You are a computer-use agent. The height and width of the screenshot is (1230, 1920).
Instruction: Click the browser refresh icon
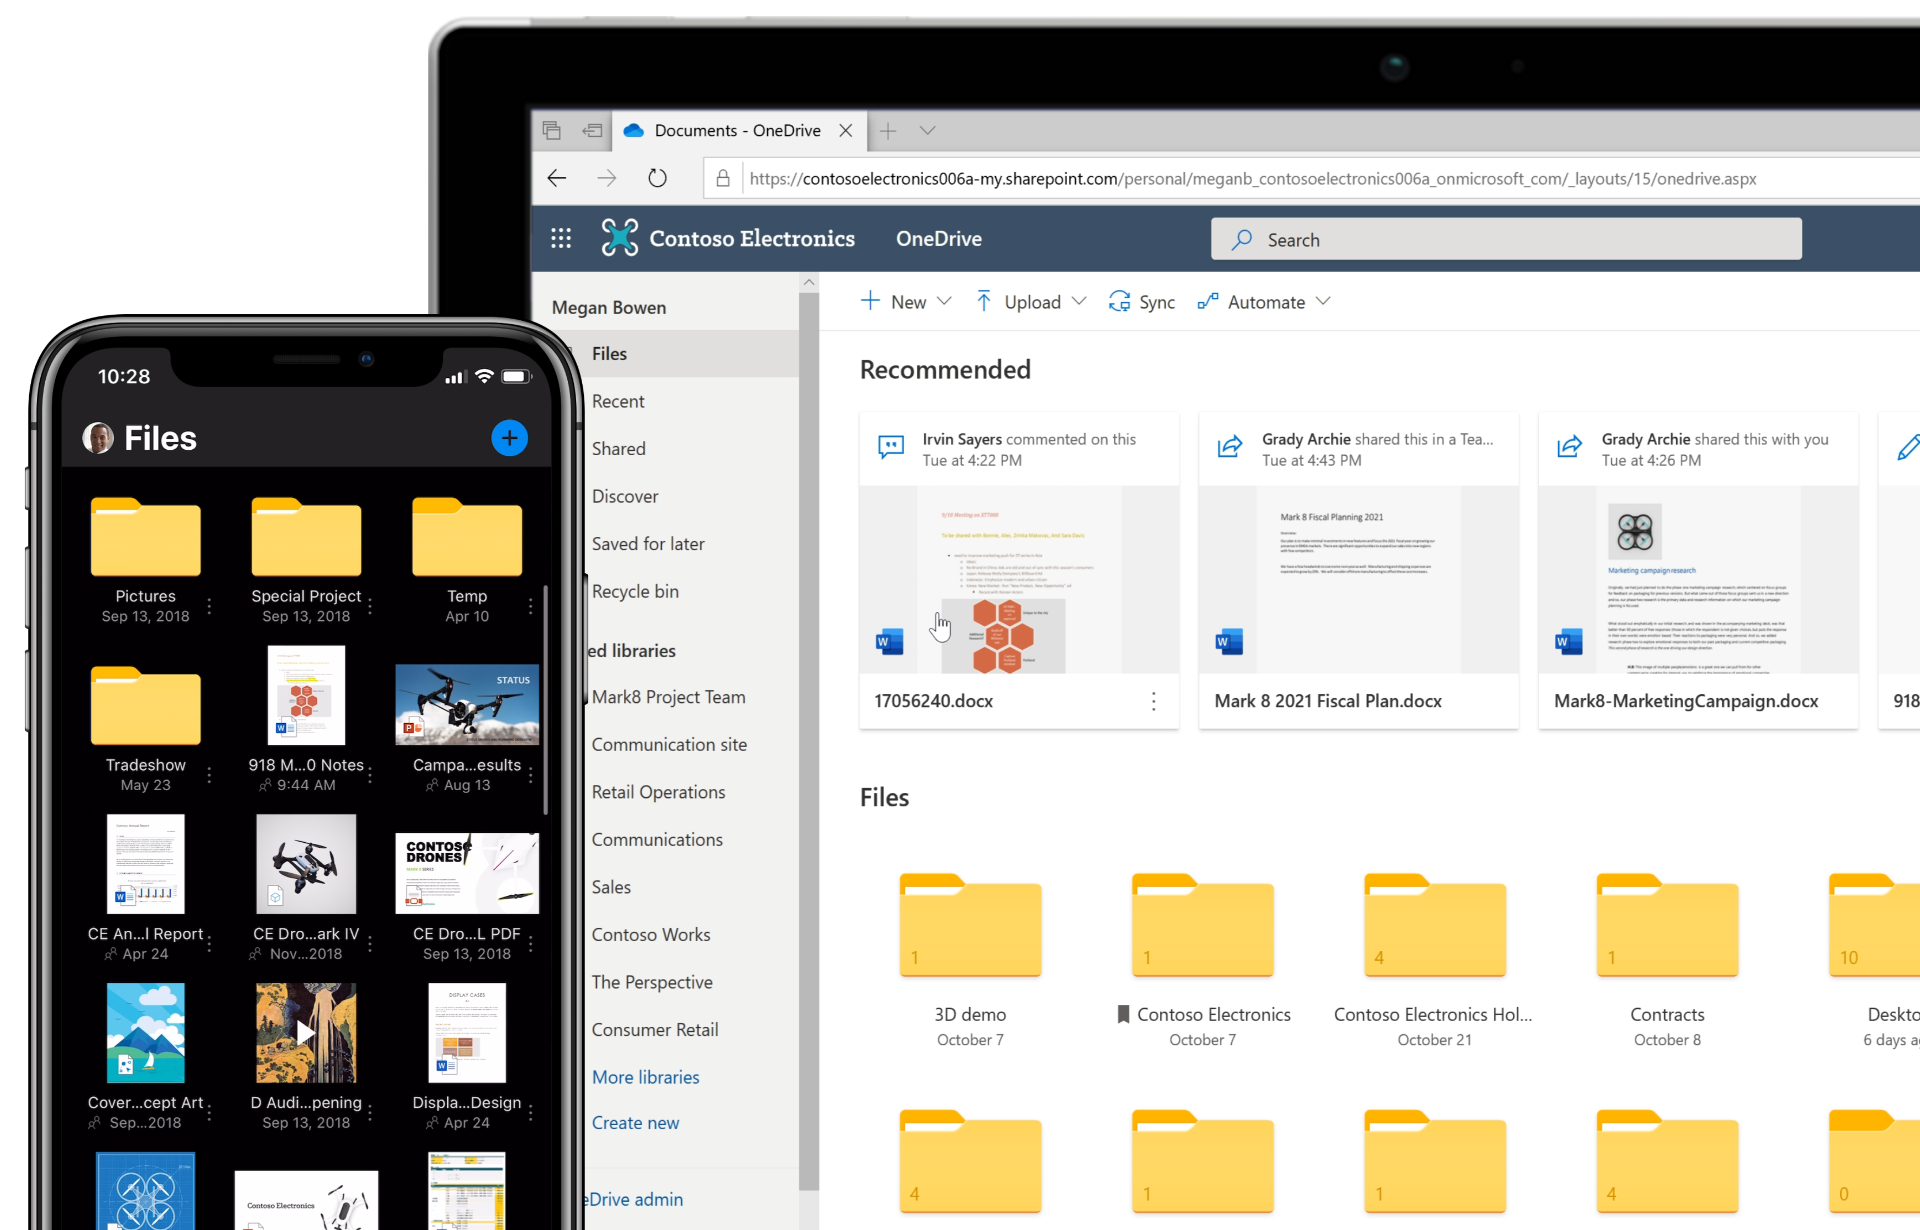click(x=657, y=178)
